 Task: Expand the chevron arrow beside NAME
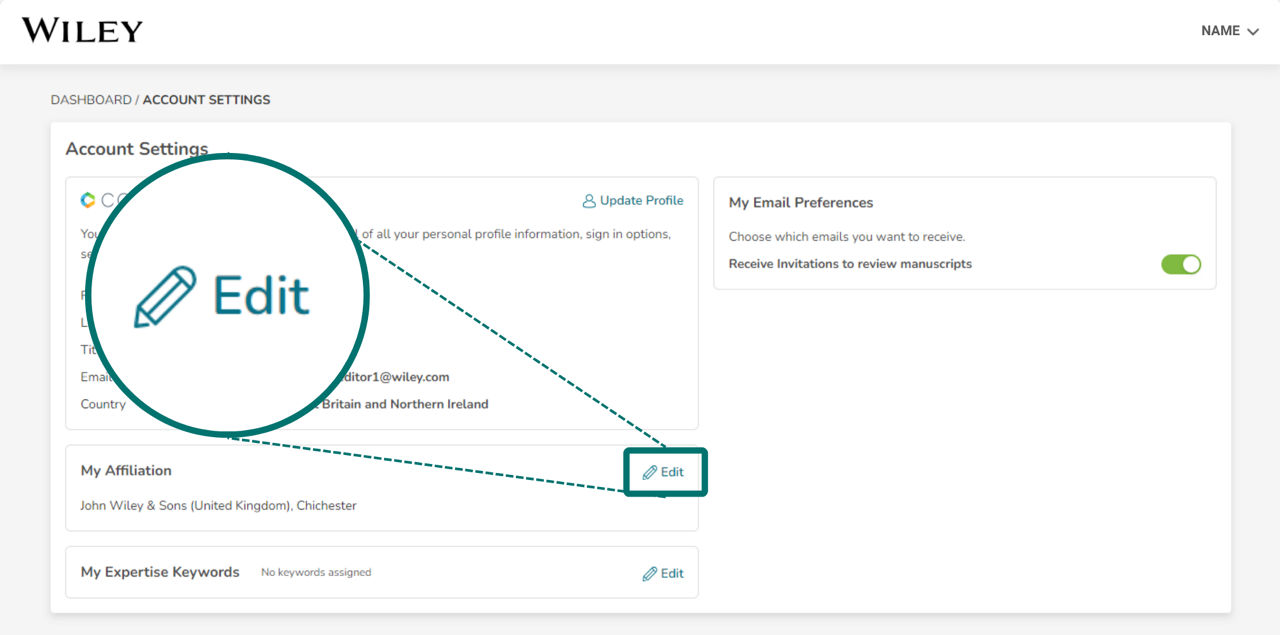1252,32
